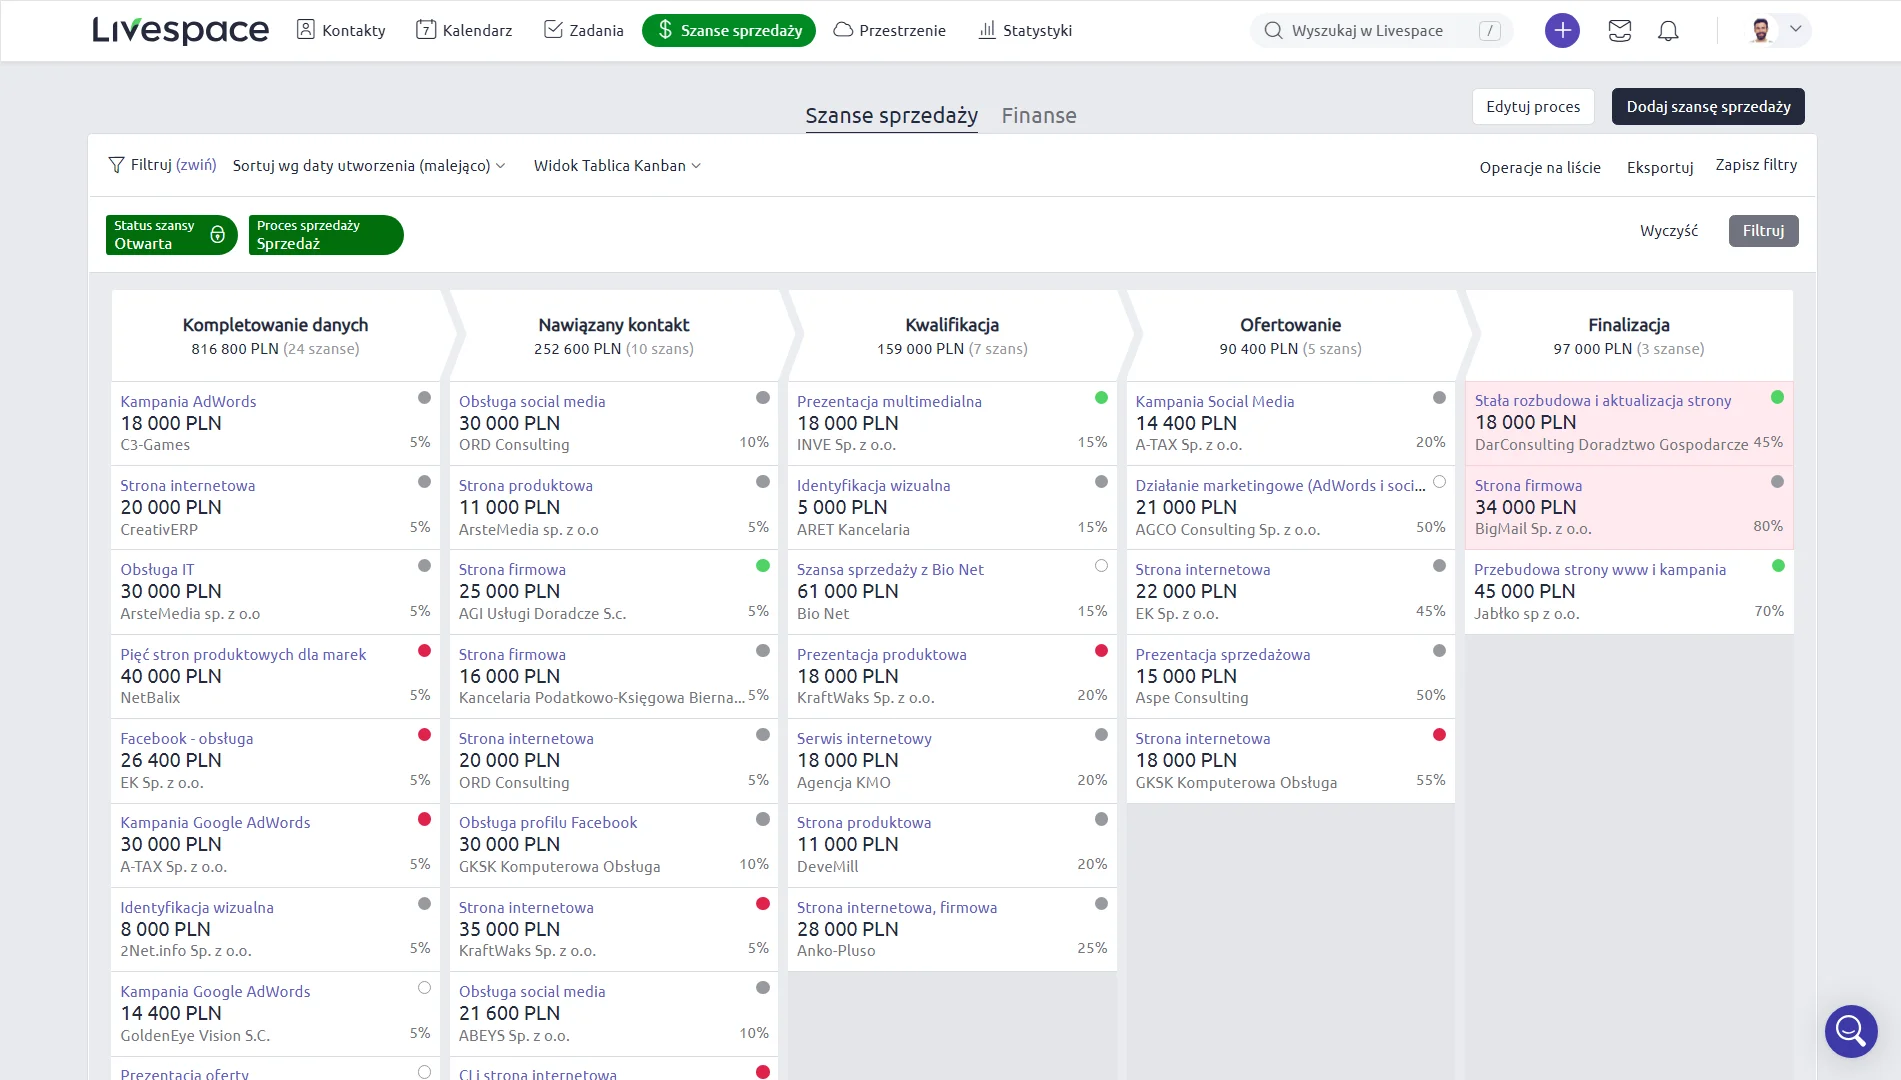
Task: Toggle status dot on Kampania AdWords card
Action: [425, 398]
